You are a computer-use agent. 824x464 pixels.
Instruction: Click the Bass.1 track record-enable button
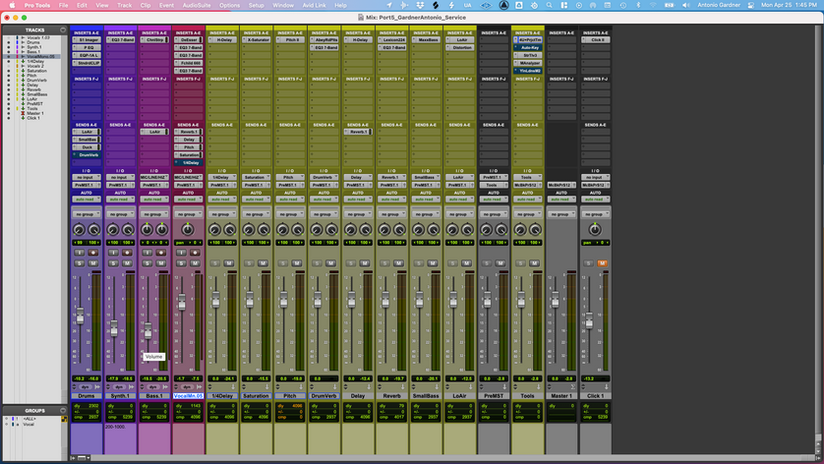tap(161, 253)
